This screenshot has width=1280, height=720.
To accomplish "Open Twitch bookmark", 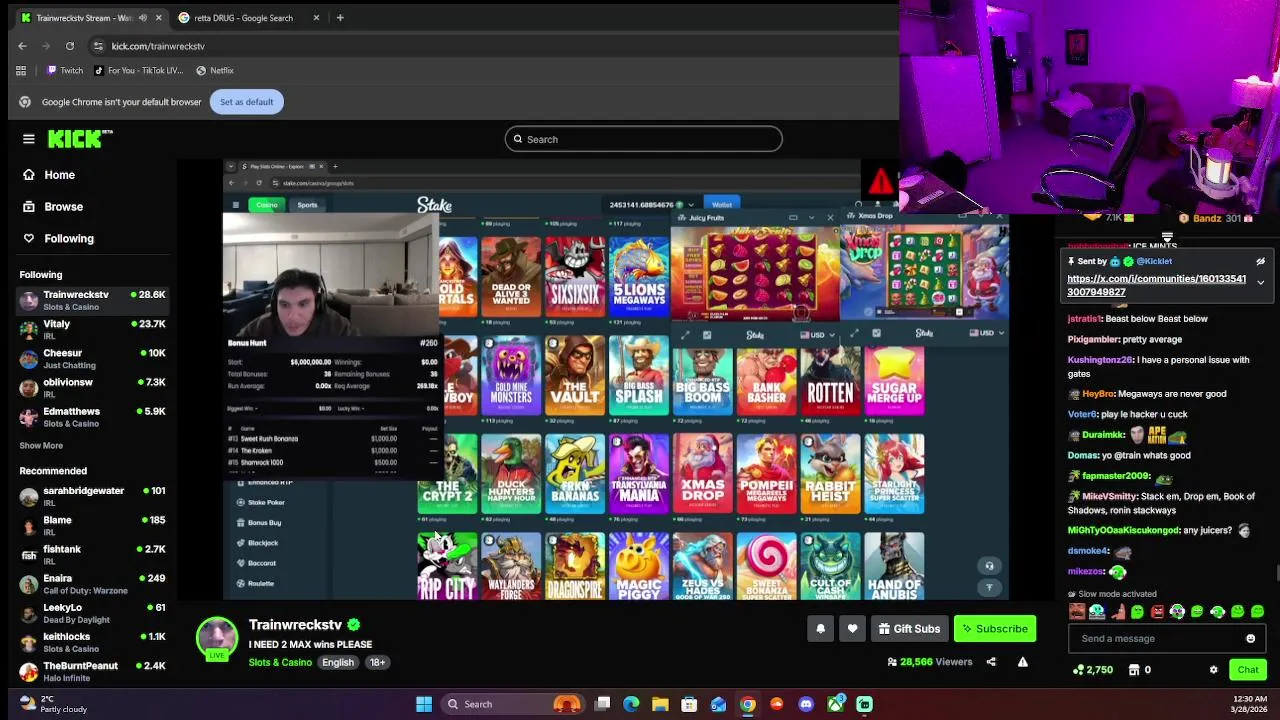I will coord(65,71).
